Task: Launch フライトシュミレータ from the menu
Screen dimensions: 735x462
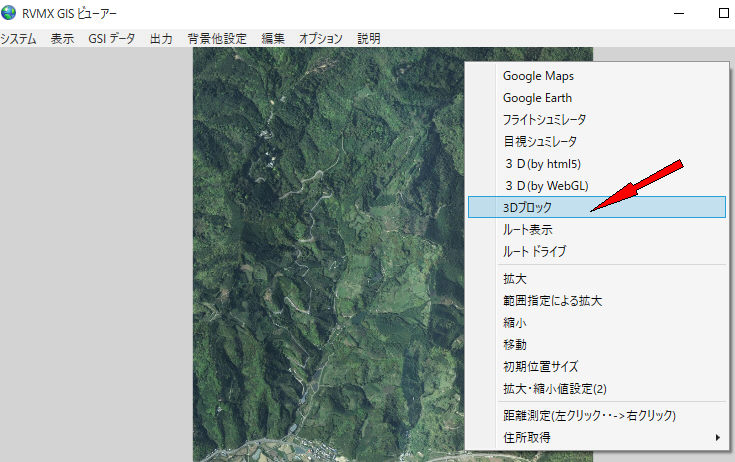Action: (544, 120)
